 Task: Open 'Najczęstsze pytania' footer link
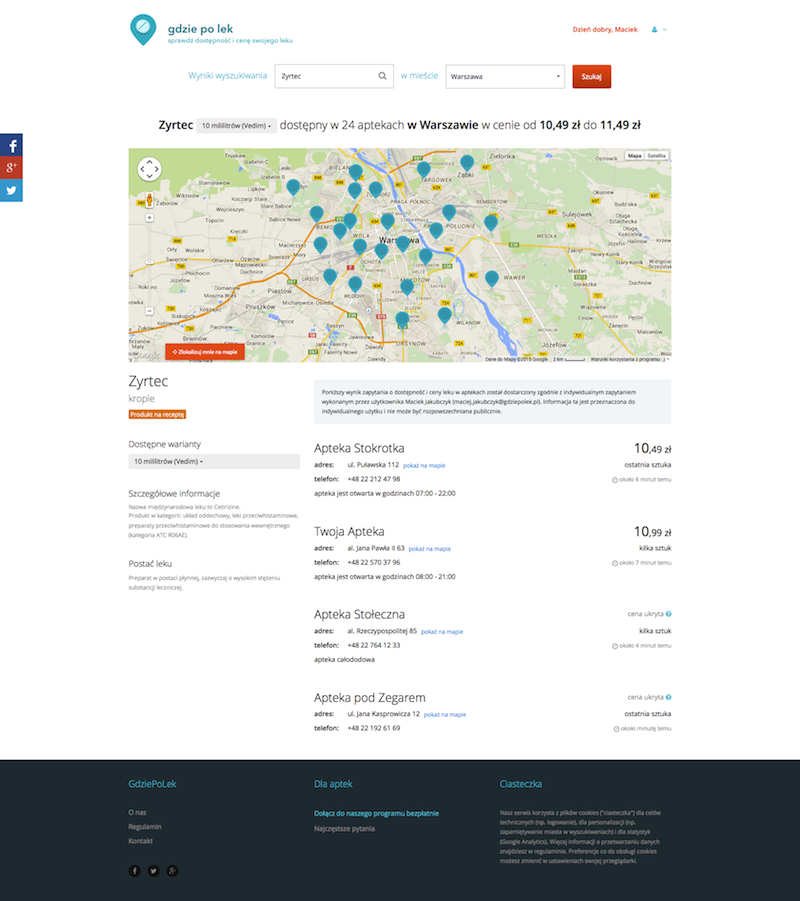pyautogui.click(x=344, y=829)
